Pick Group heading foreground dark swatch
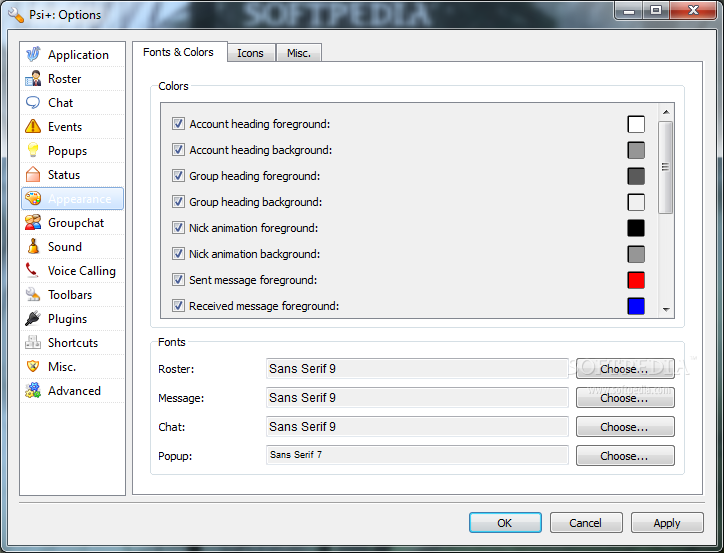 [x=636, y=176]
